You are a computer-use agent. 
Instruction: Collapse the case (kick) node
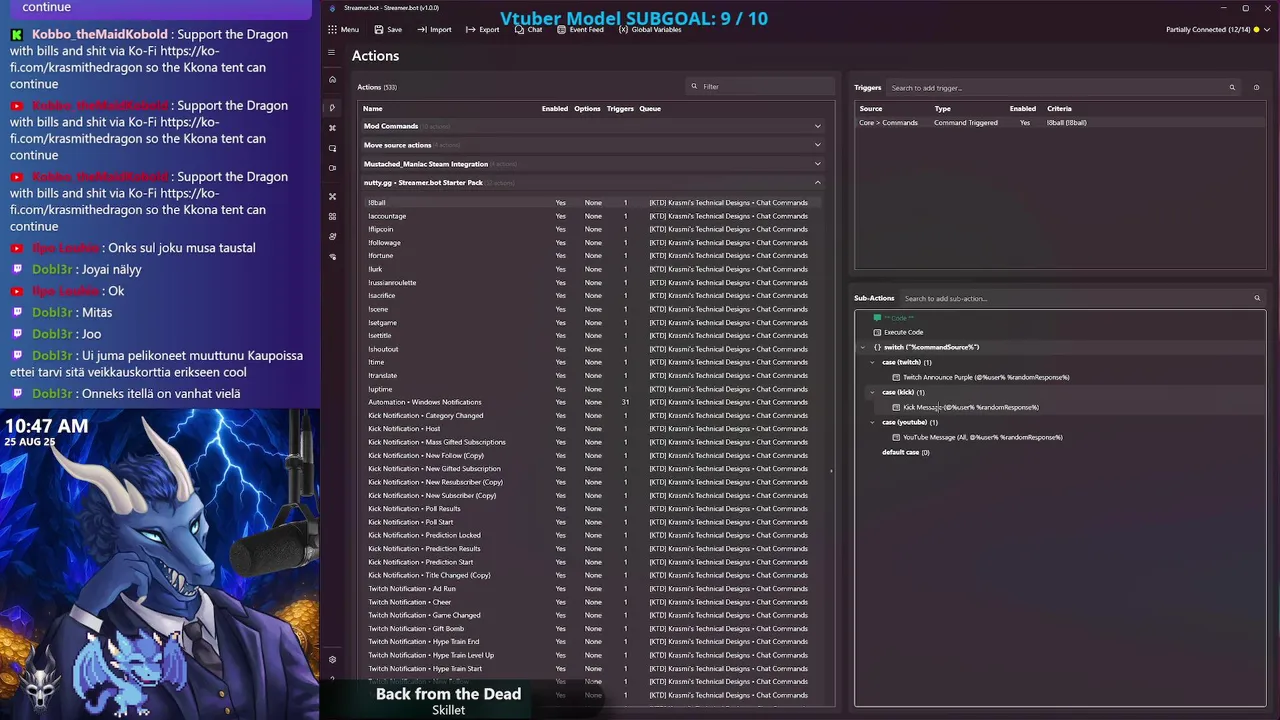pos(872,392)
